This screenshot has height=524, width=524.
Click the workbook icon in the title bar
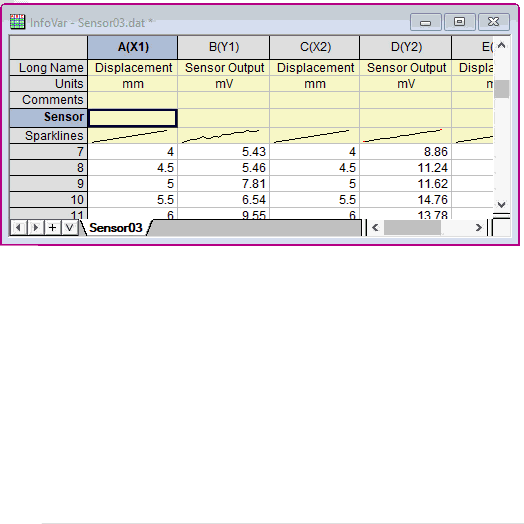tap(17, 22)
